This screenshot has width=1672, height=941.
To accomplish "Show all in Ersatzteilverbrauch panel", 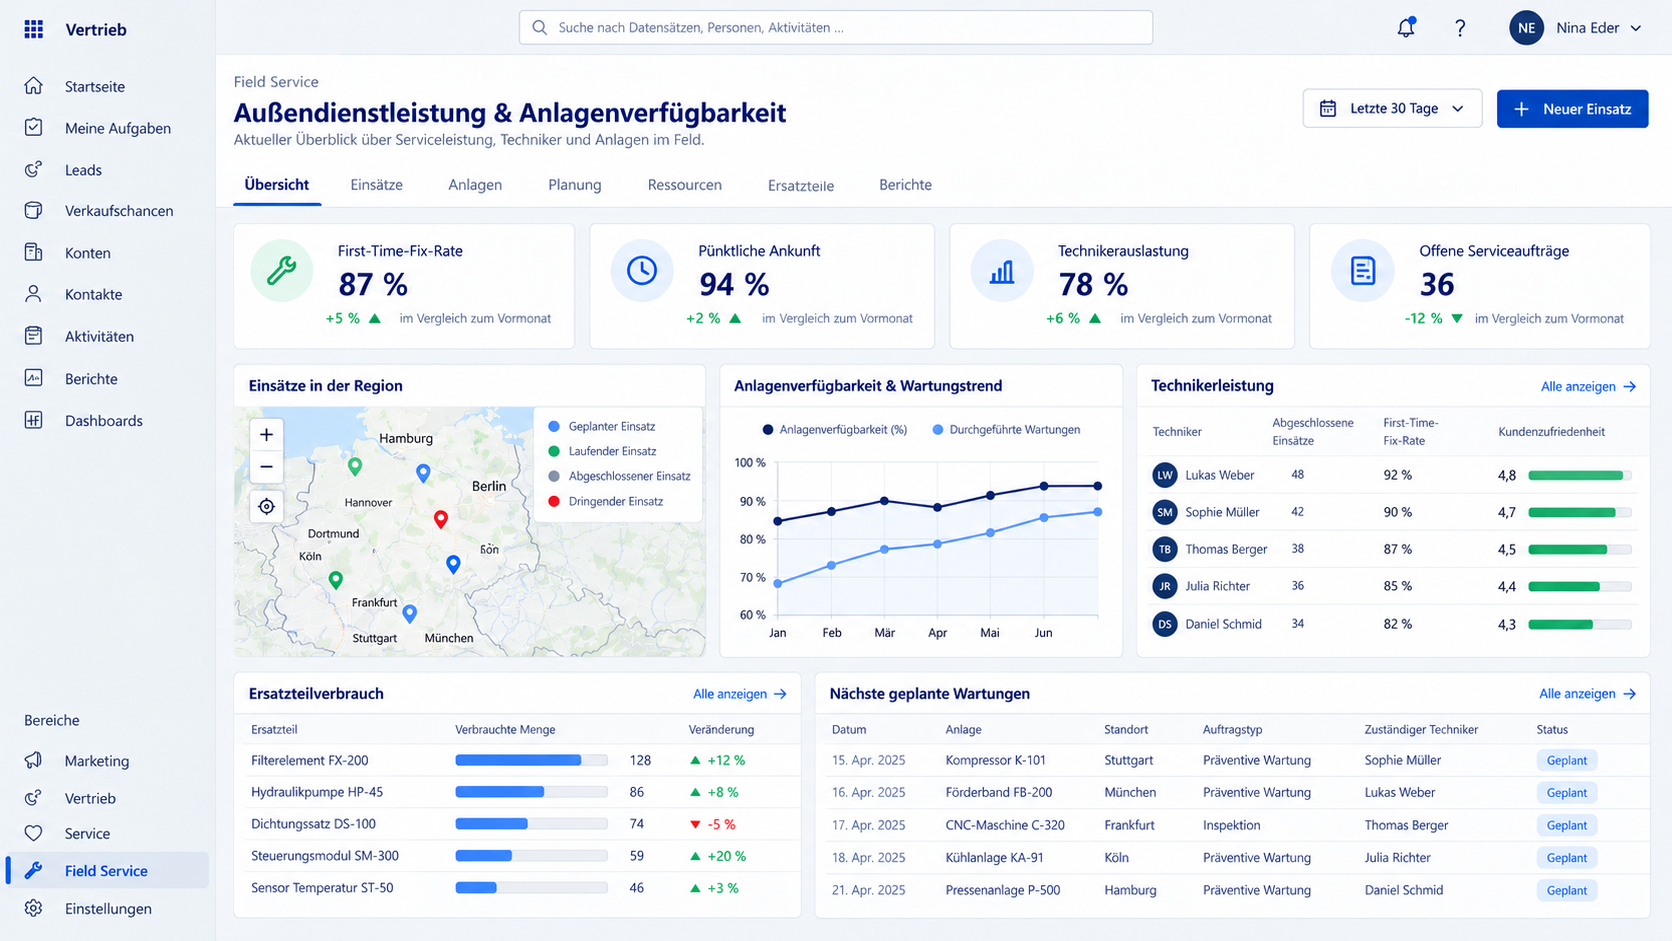I will point(740,694).
